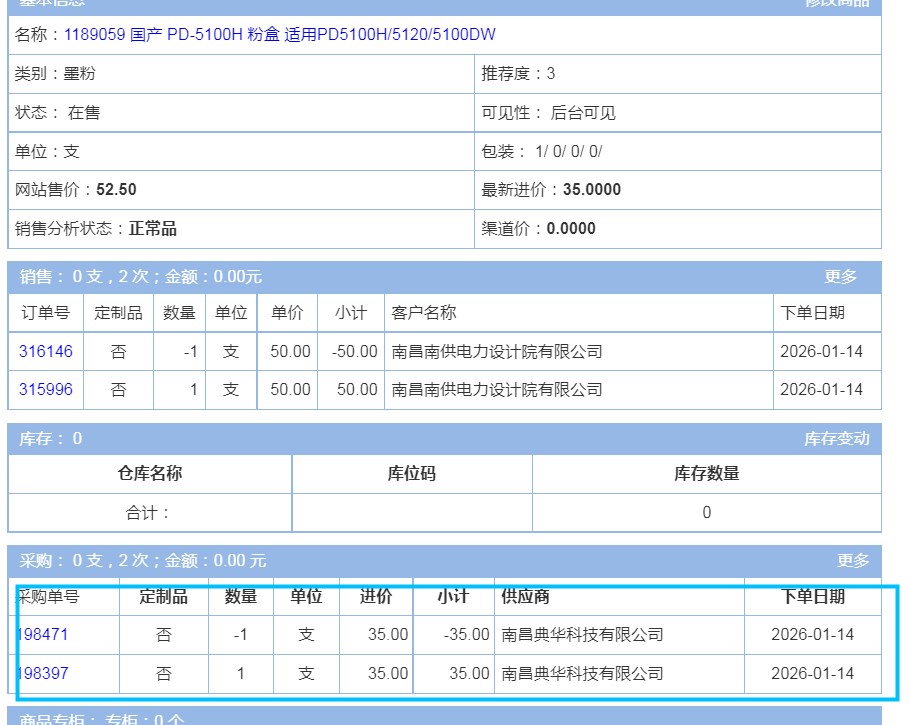
Task: Click 更多 in the 销售 section header
Action: point(840,277)
